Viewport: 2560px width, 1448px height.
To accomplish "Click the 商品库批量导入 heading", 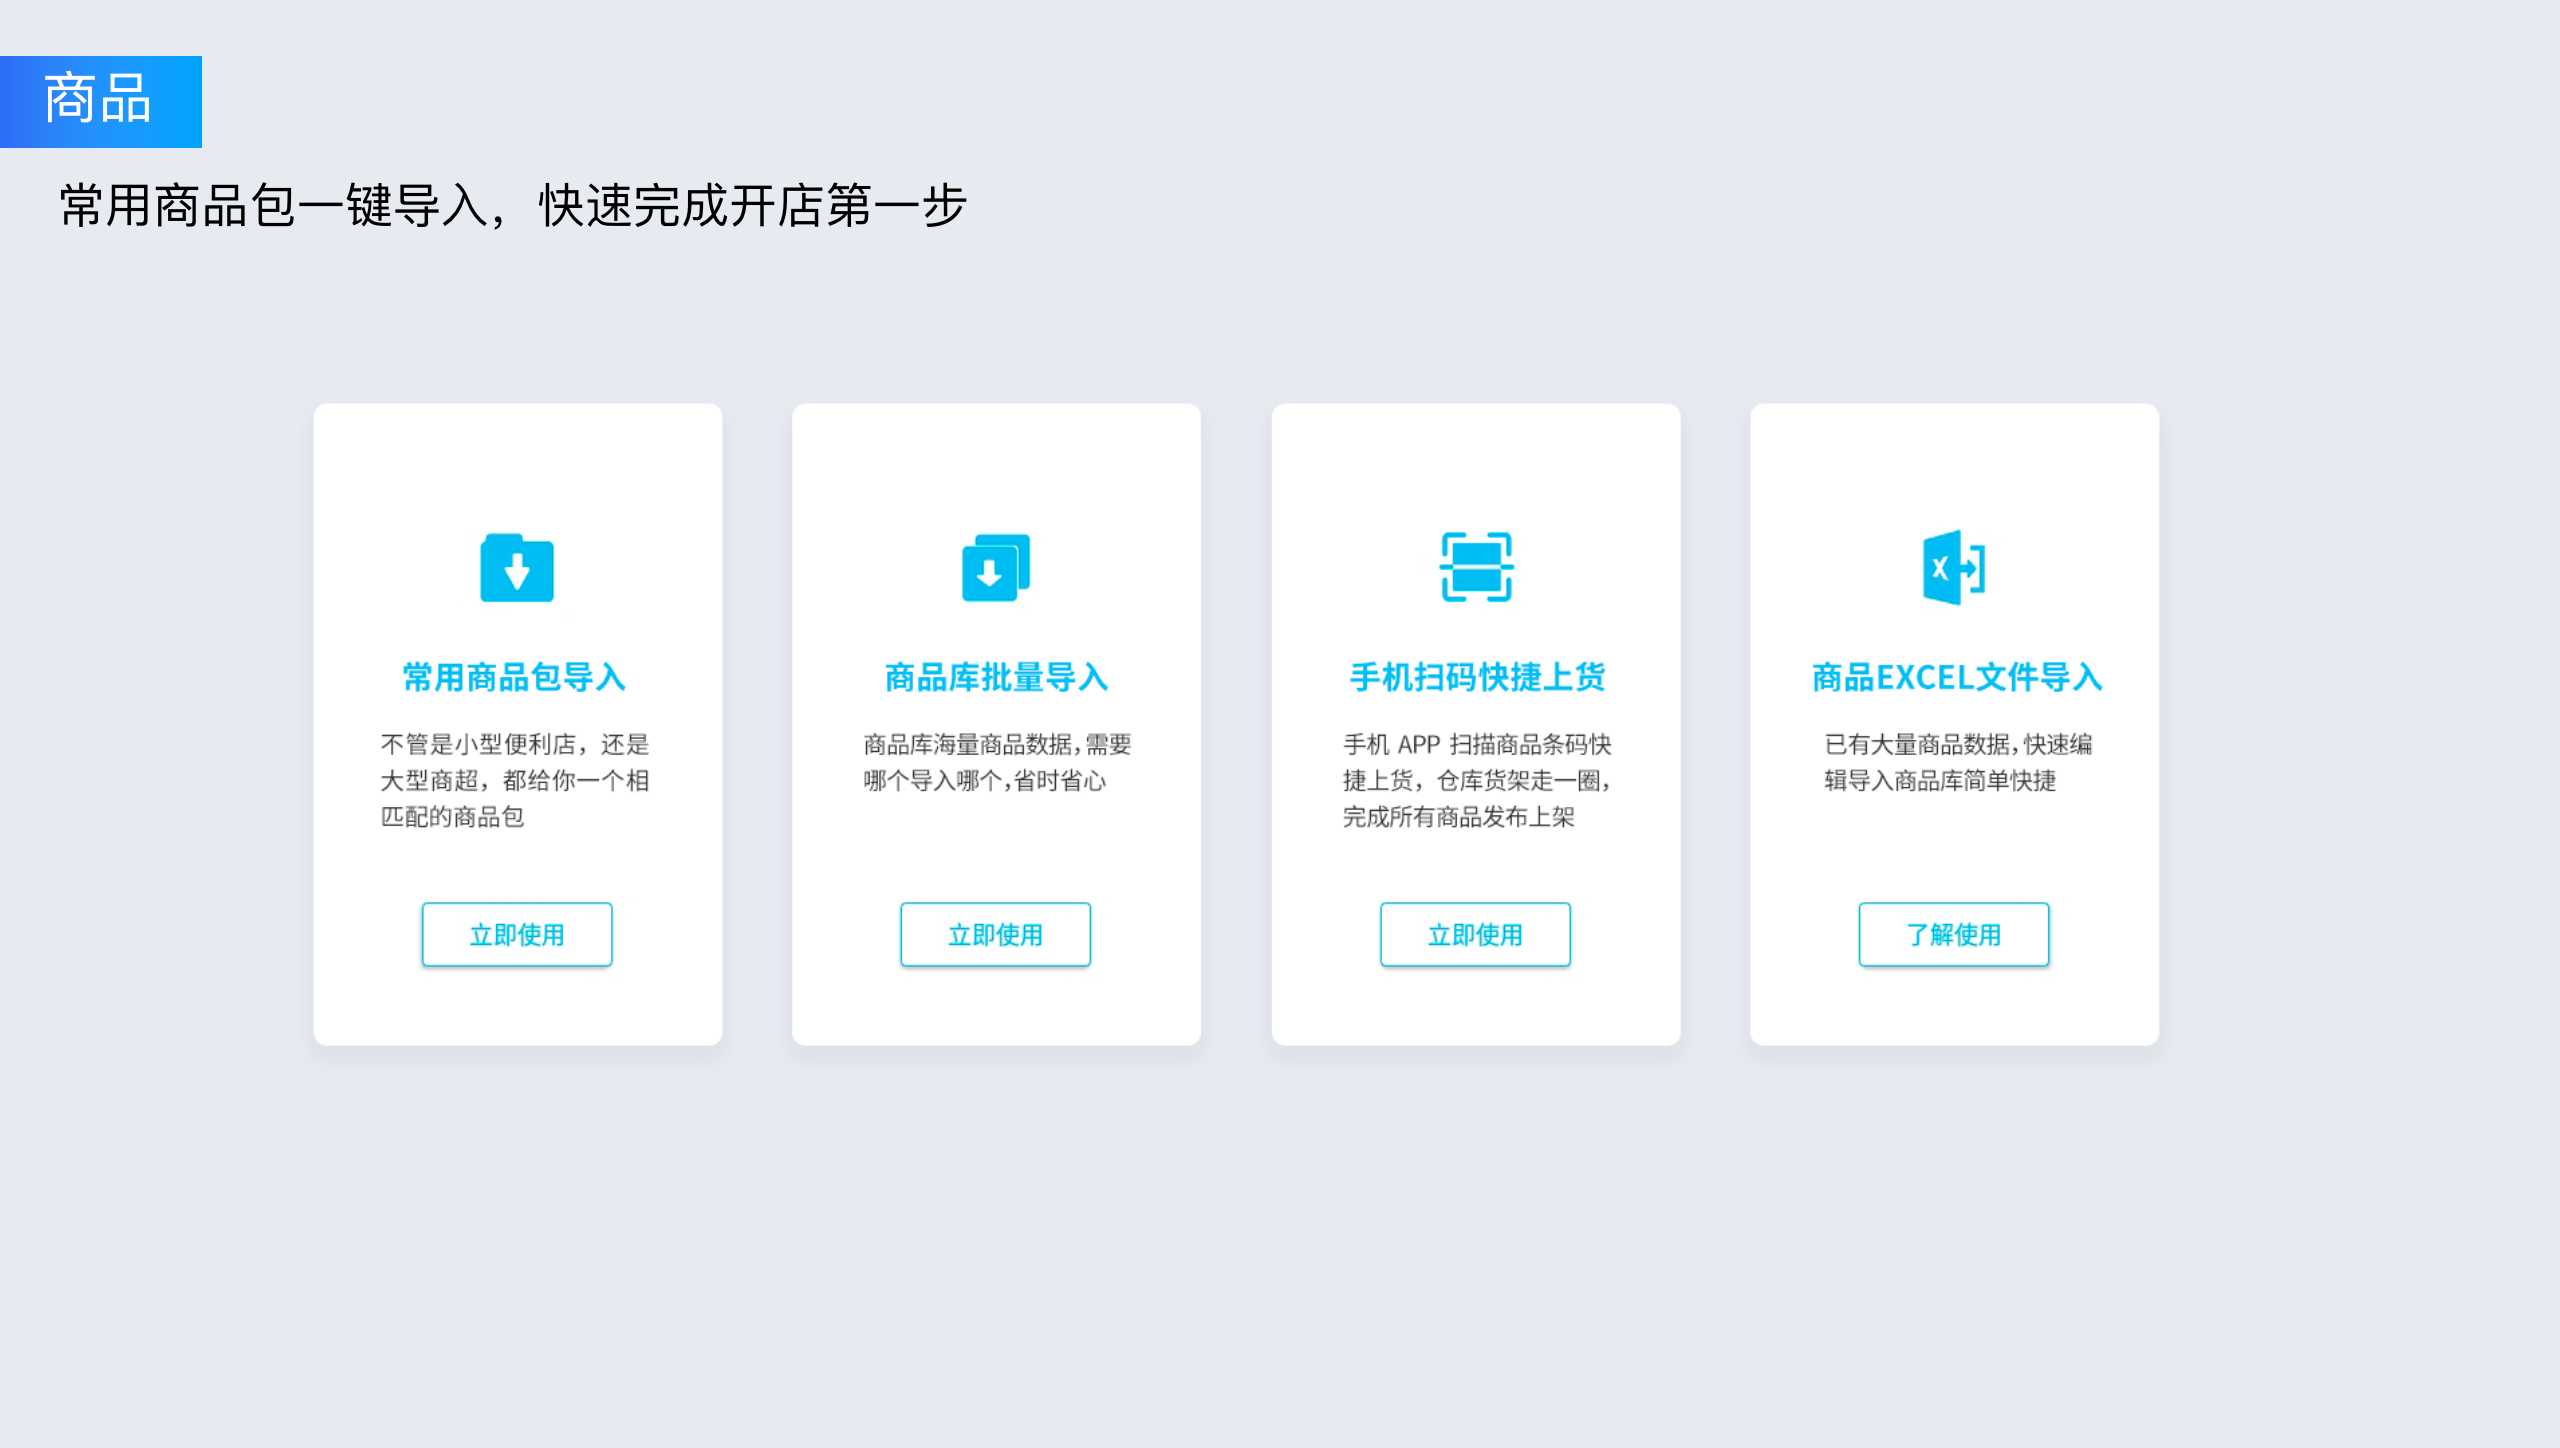I will [x=996, y=677].
